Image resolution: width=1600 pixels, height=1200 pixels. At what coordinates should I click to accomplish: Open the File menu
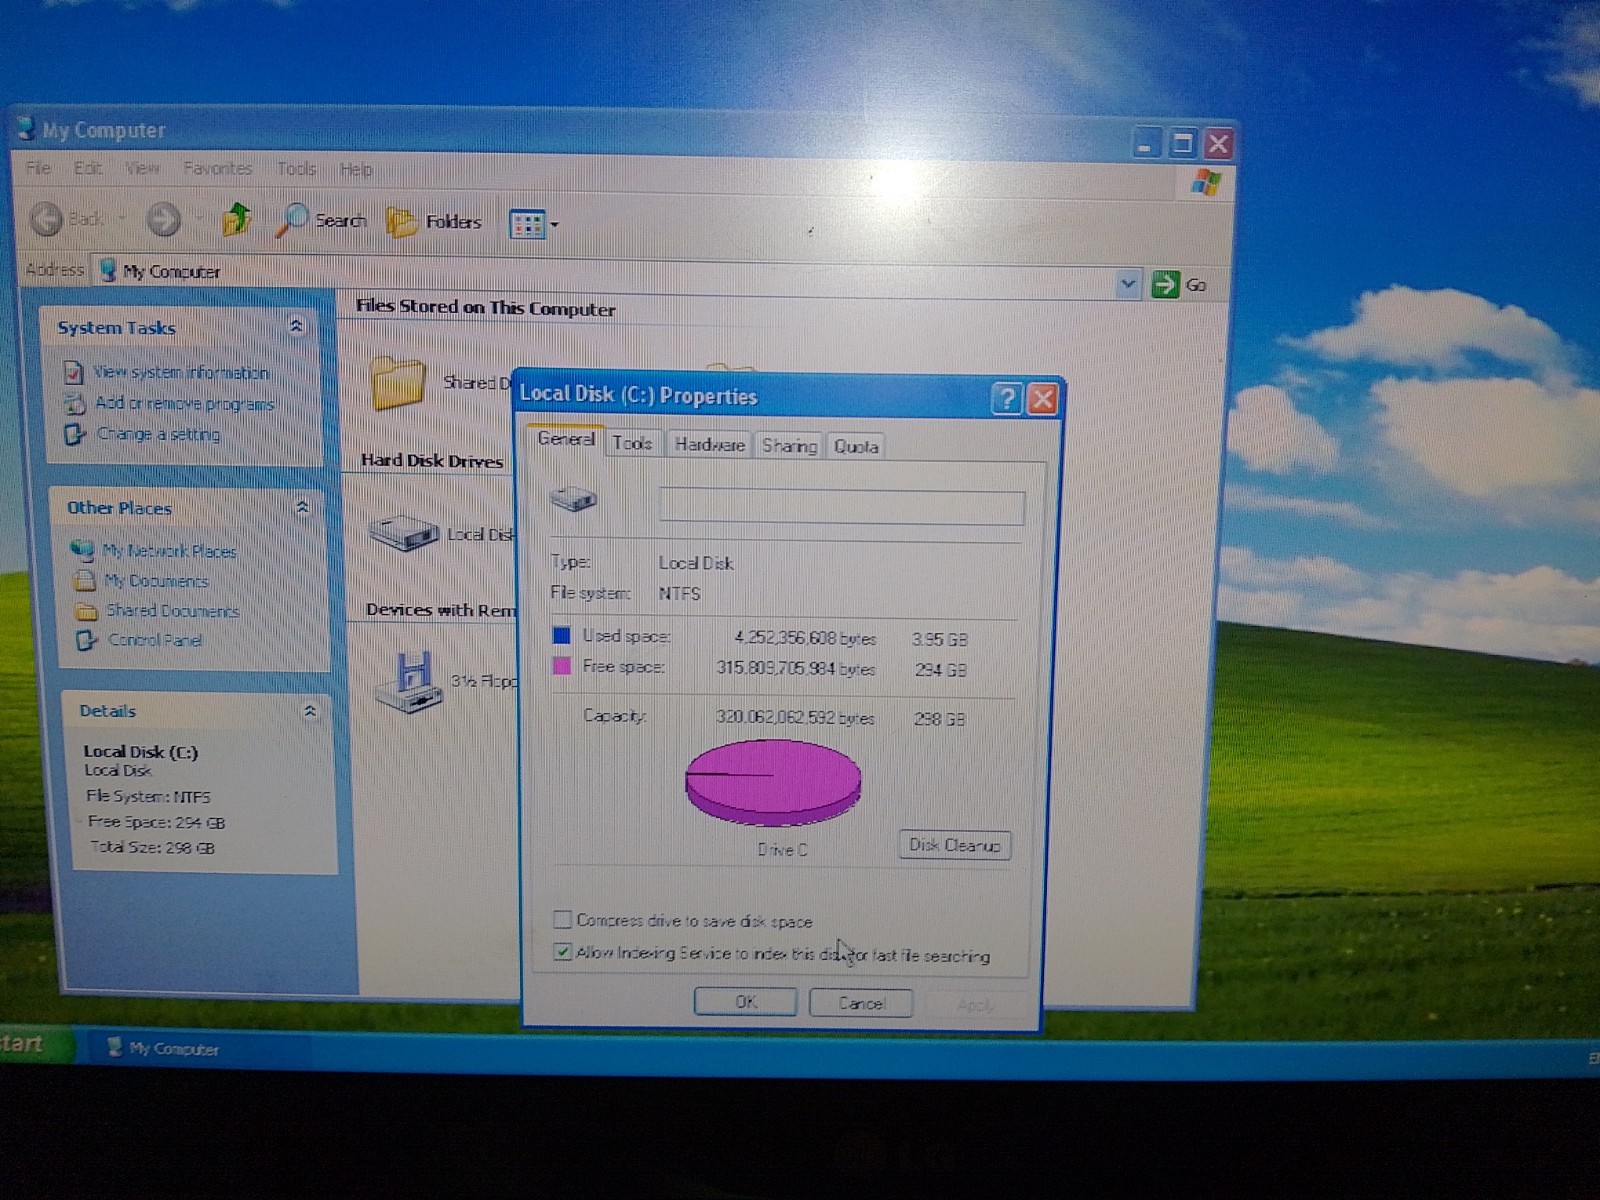tap(38, 167)
